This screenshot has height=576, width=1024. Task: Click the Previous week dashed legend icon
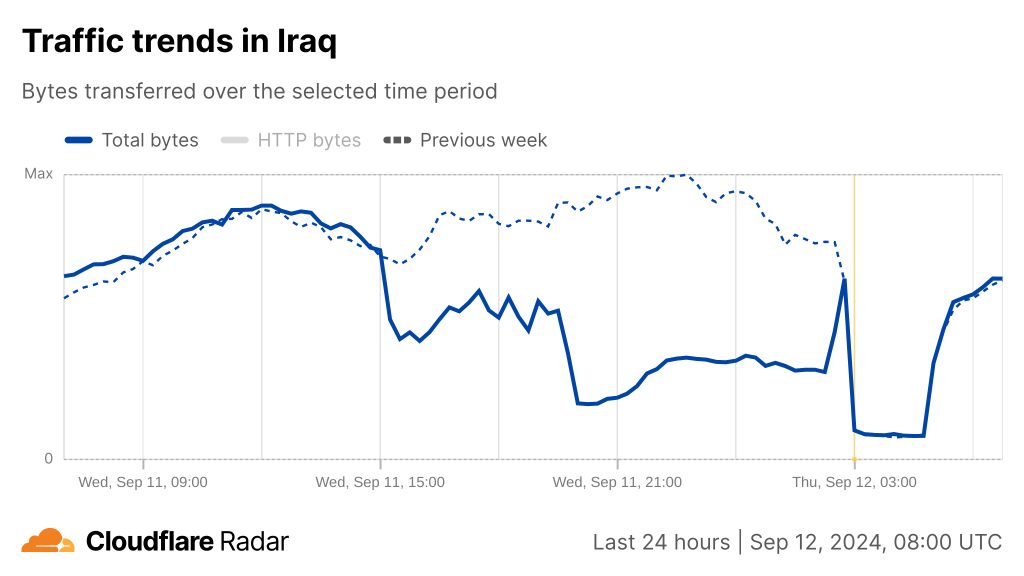pos(397,140)
